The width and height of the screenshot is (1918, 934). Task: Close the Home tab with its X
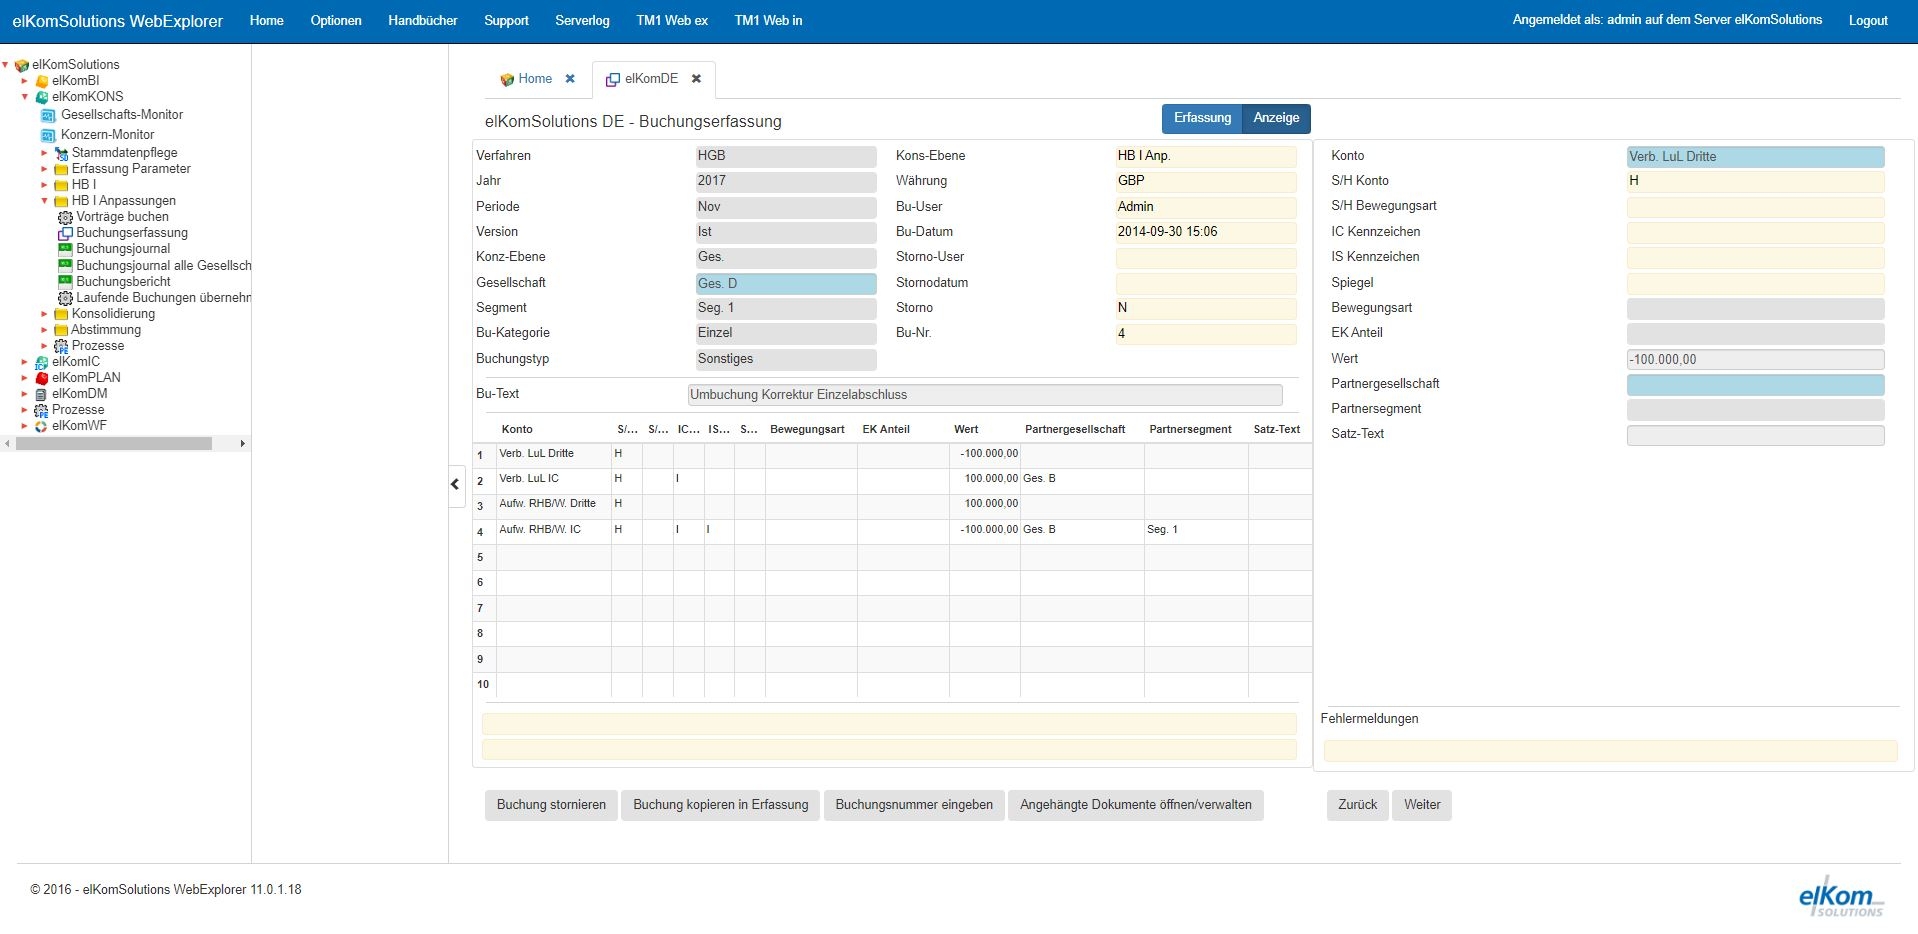(x=570, y=79)
